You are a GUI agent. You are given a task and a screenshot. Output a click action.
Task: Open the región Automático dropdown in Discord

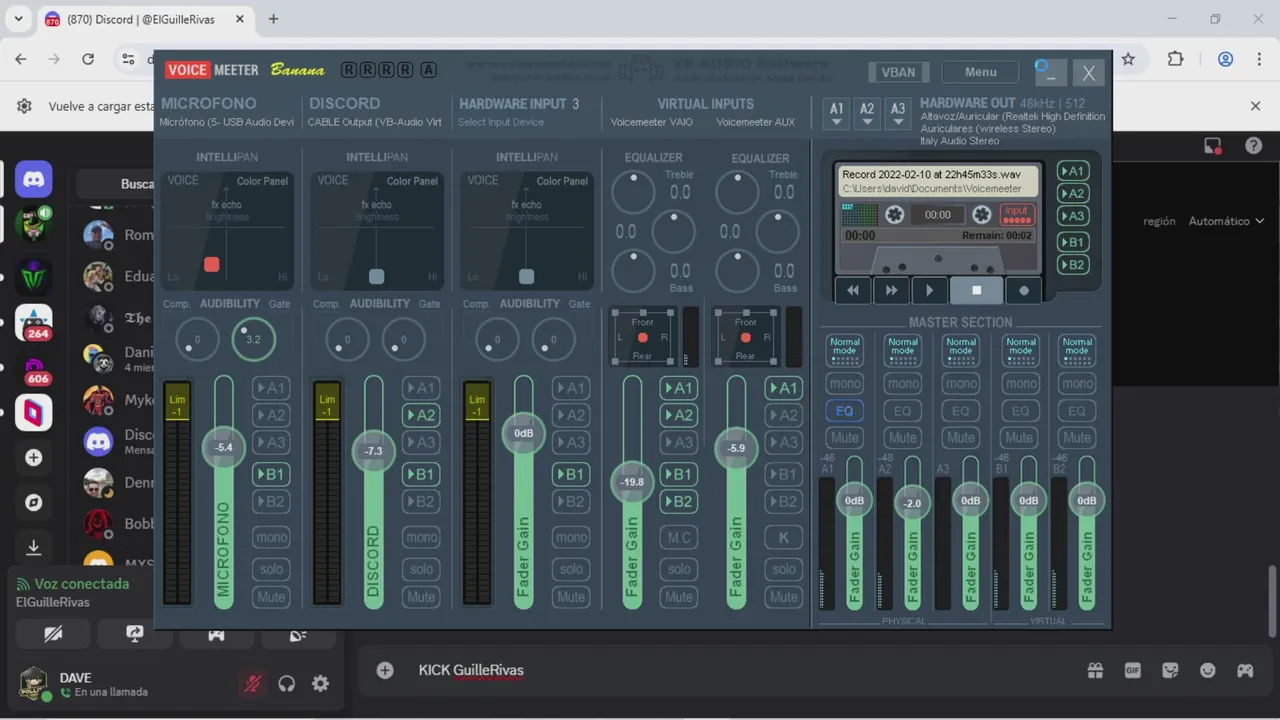[x=1226, y=221]
